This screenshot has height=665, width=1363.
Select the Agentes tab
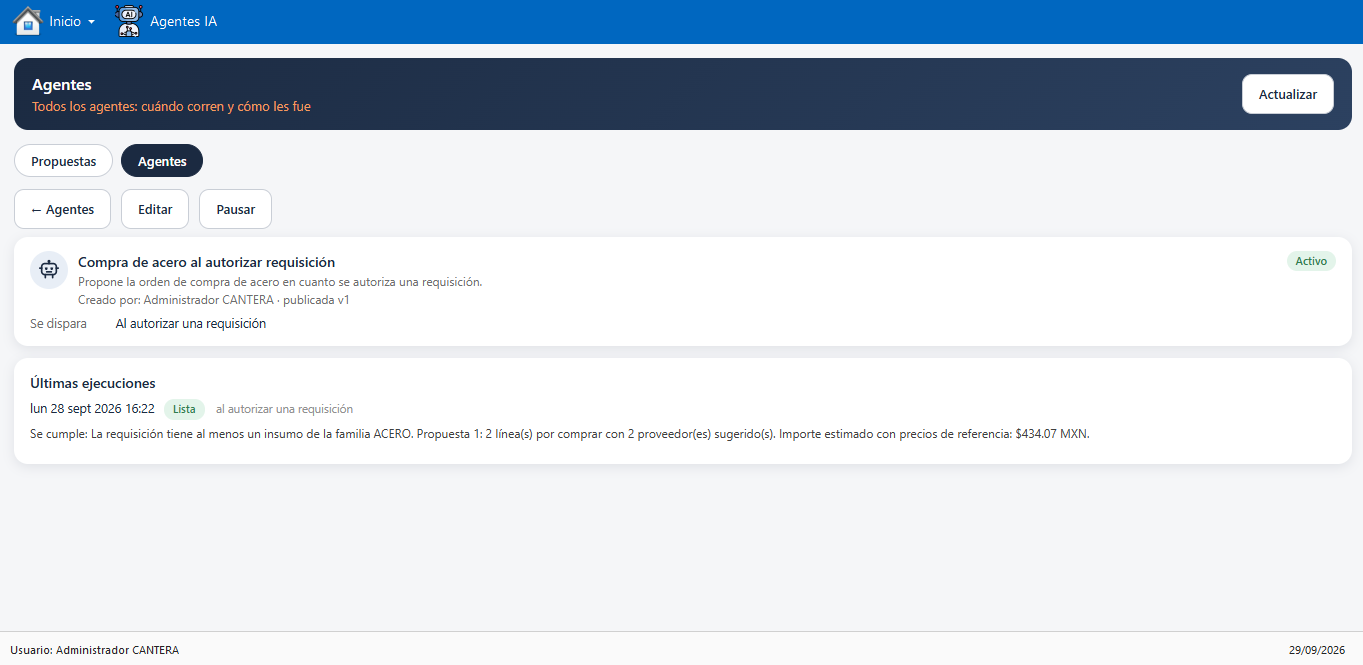pos(162,161)
